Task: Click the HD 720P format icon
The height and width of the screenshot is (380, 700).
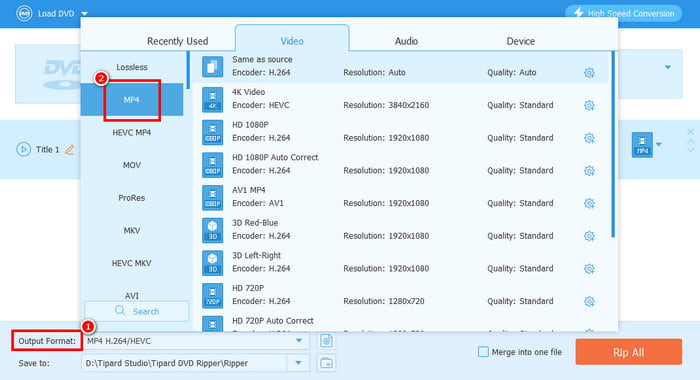Action: [x=212, y=295]
